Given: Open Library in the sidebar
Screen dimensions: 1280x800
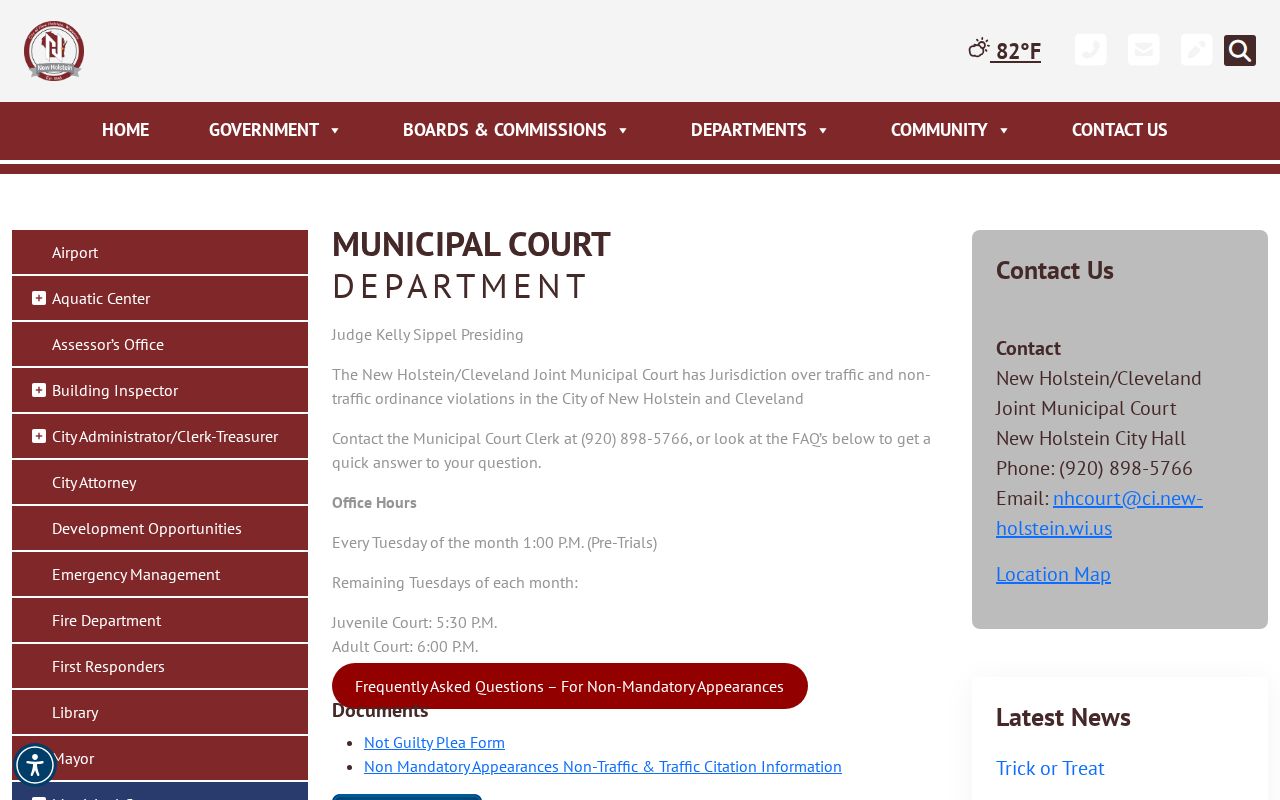Looking at the screenshot, I should 160,712.
